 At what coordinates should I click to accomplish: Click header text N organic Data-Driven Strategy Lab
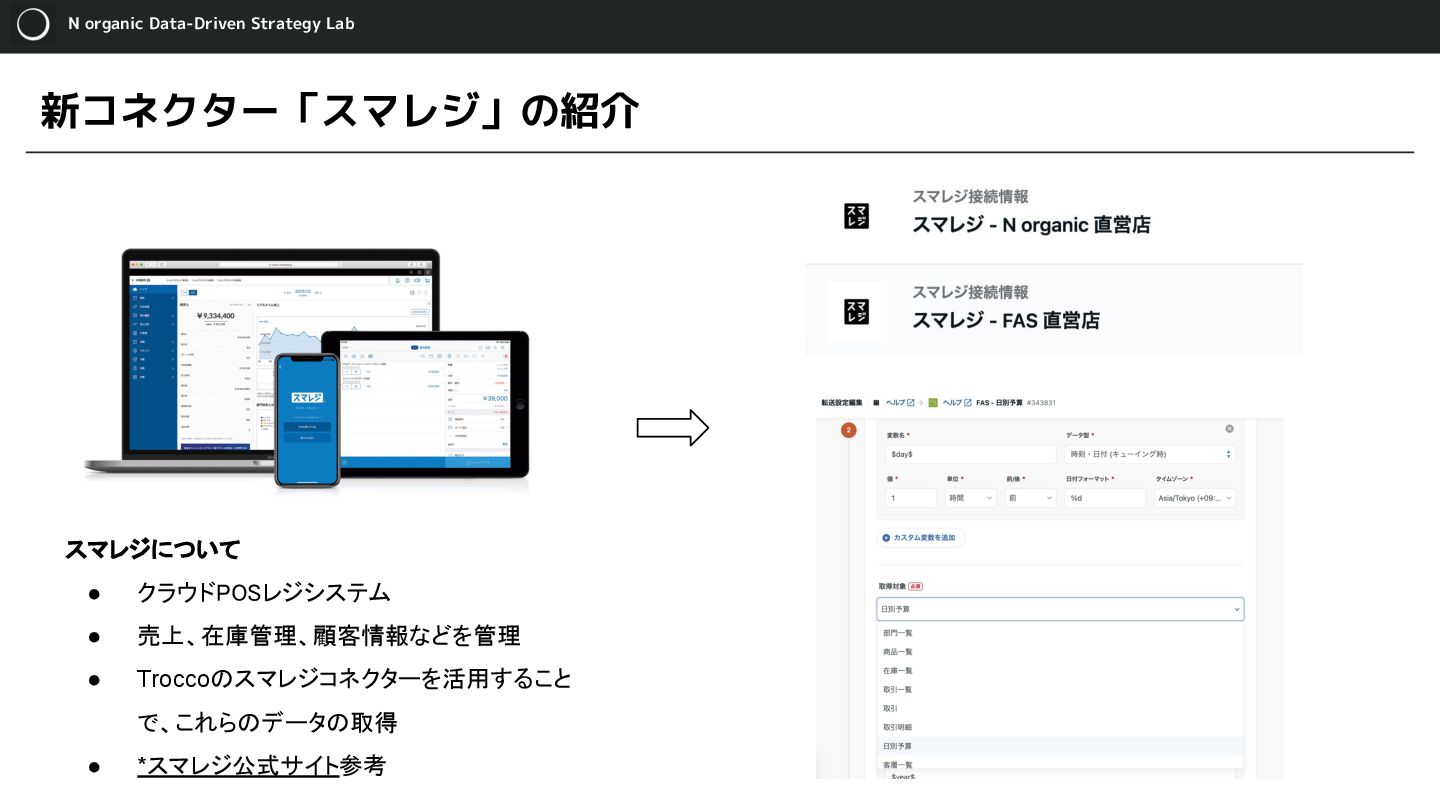pyautogui.click(x=211, y=23)
